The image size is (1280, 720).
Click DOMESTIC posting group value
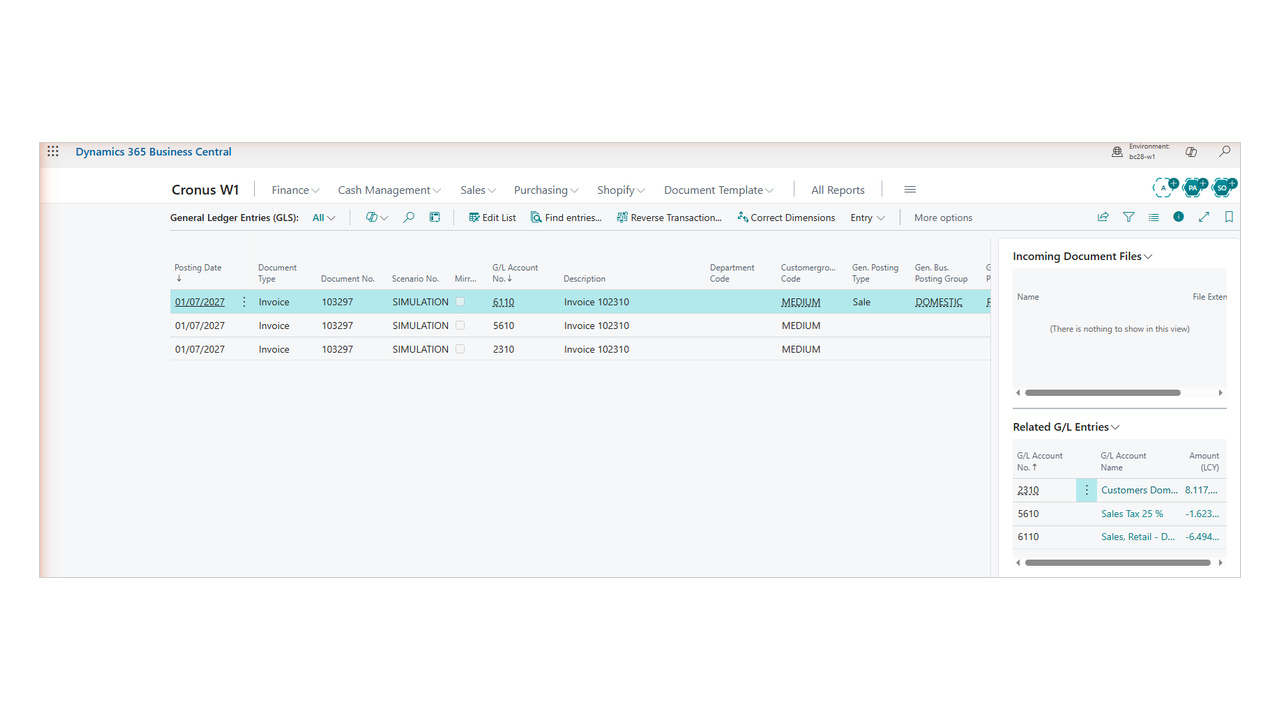click(x=939, y=302)
